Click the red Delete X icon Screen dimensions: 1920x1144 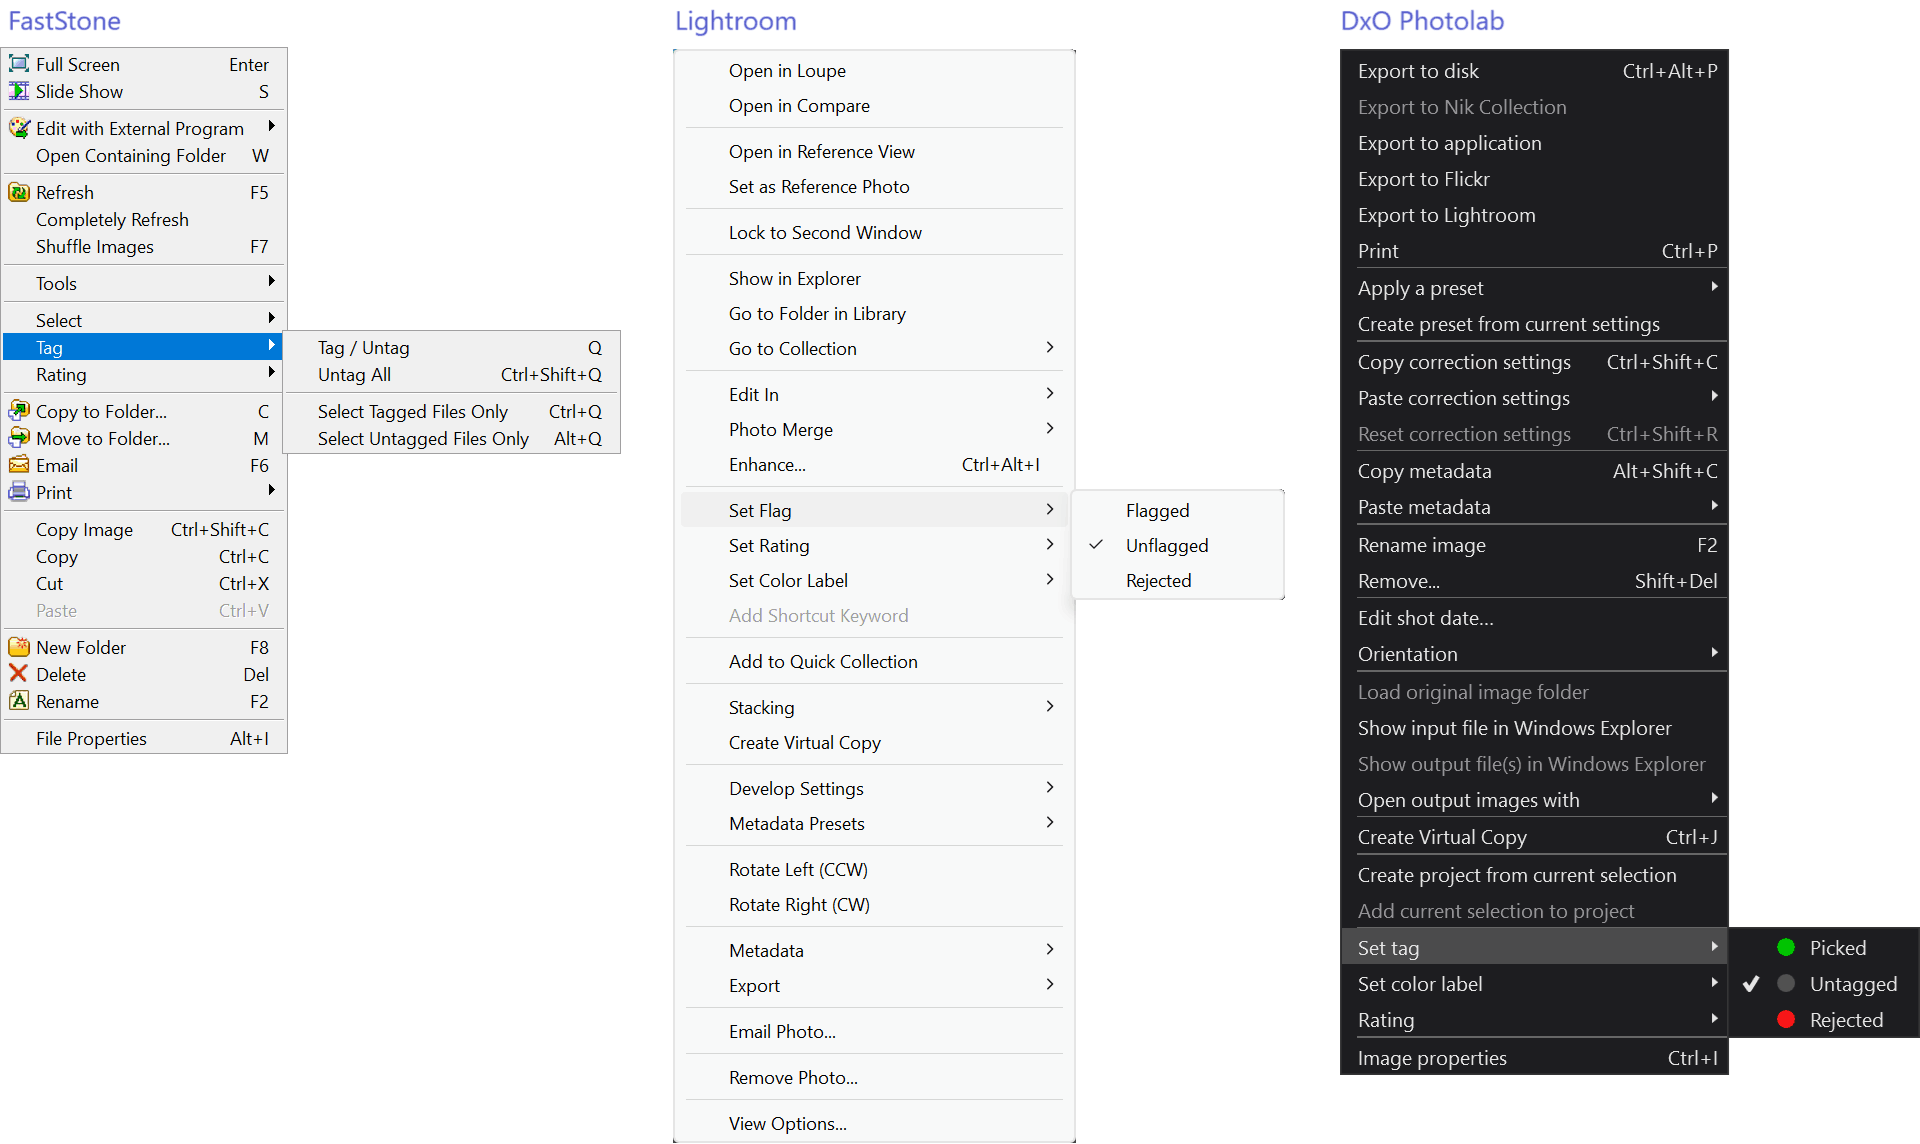pyautogui.click(x=18, y=674)
